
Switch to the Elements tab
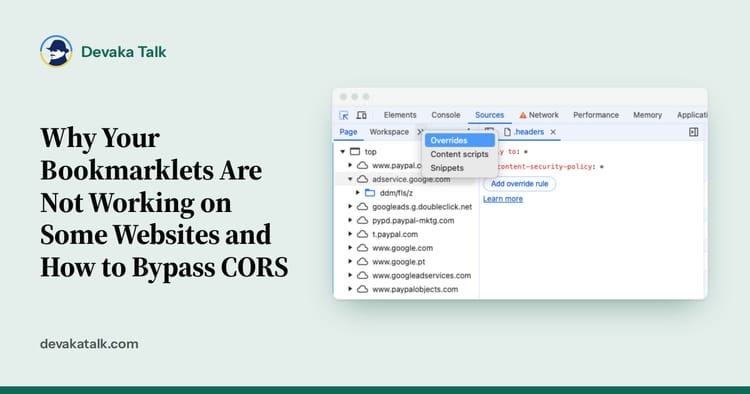[400, 115]
